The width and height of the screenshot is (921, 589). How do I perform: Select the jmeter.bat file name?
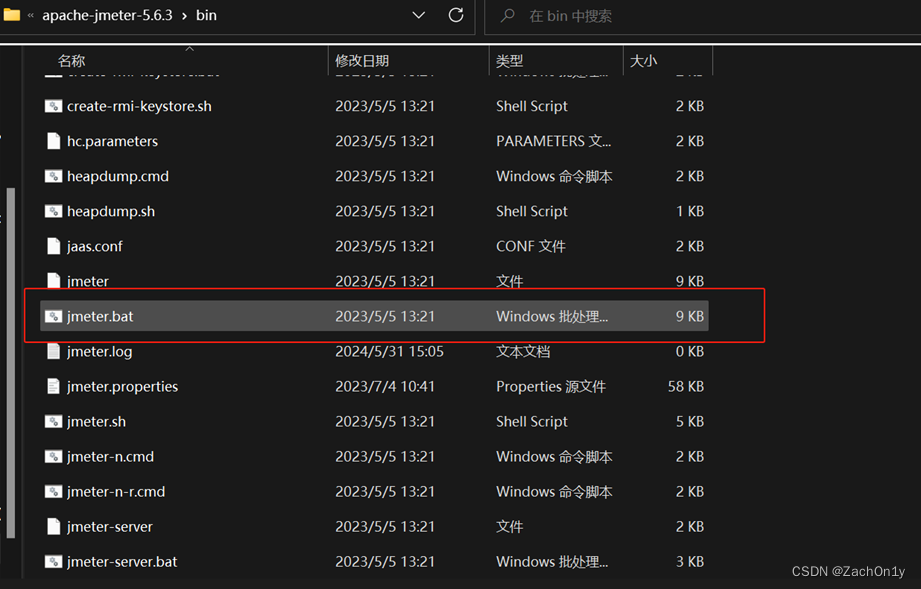pos(100,317)
